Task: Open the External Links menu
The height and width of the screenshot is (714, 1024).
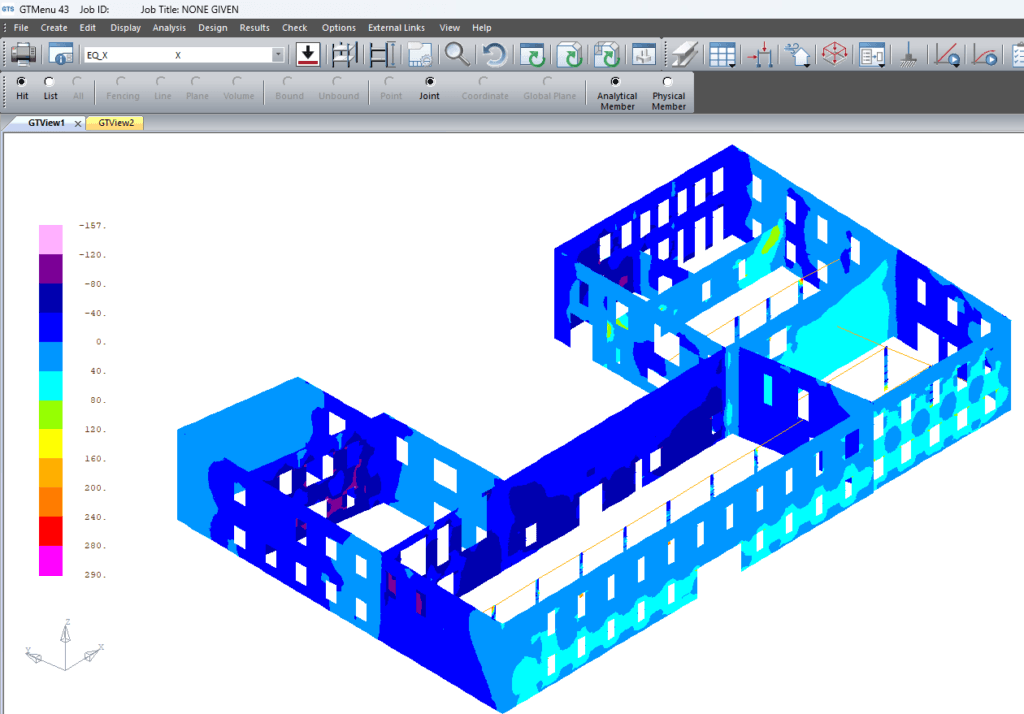Action: 396,28
